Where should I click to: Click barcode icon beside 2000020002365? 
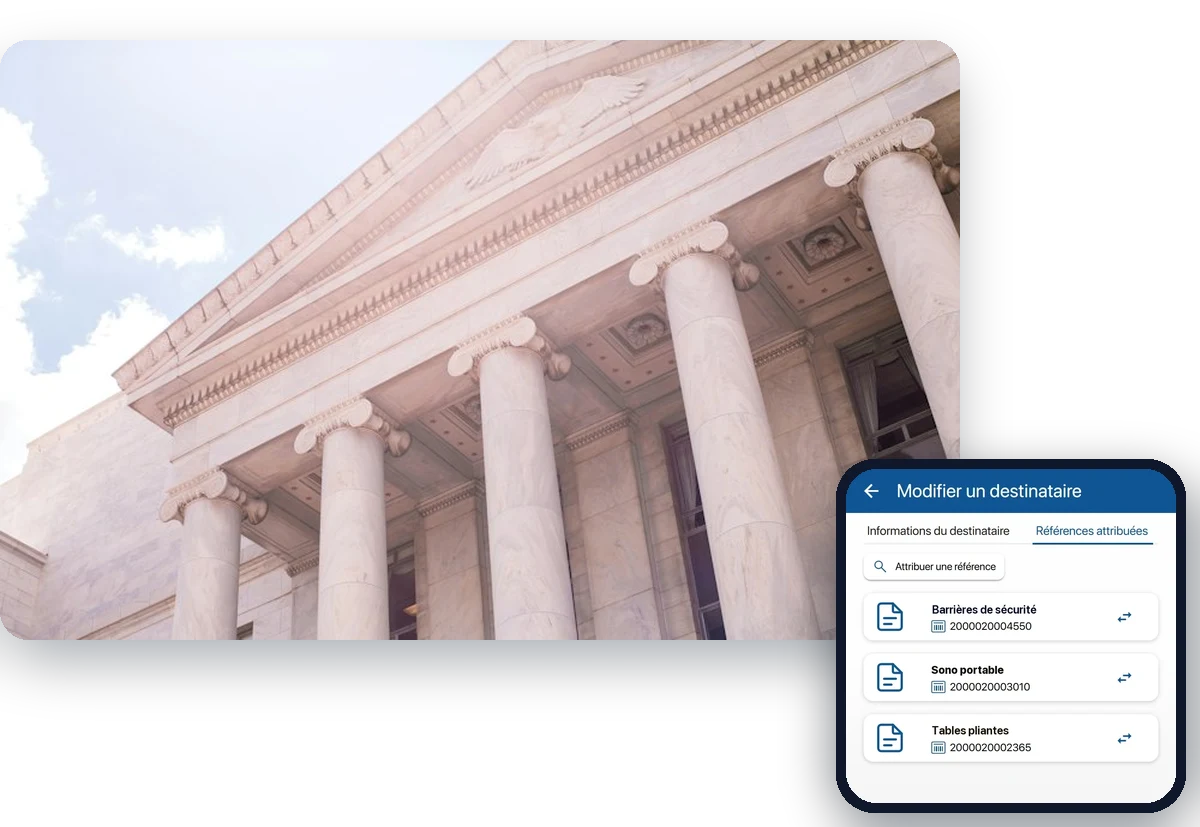[x=938, y=748]
